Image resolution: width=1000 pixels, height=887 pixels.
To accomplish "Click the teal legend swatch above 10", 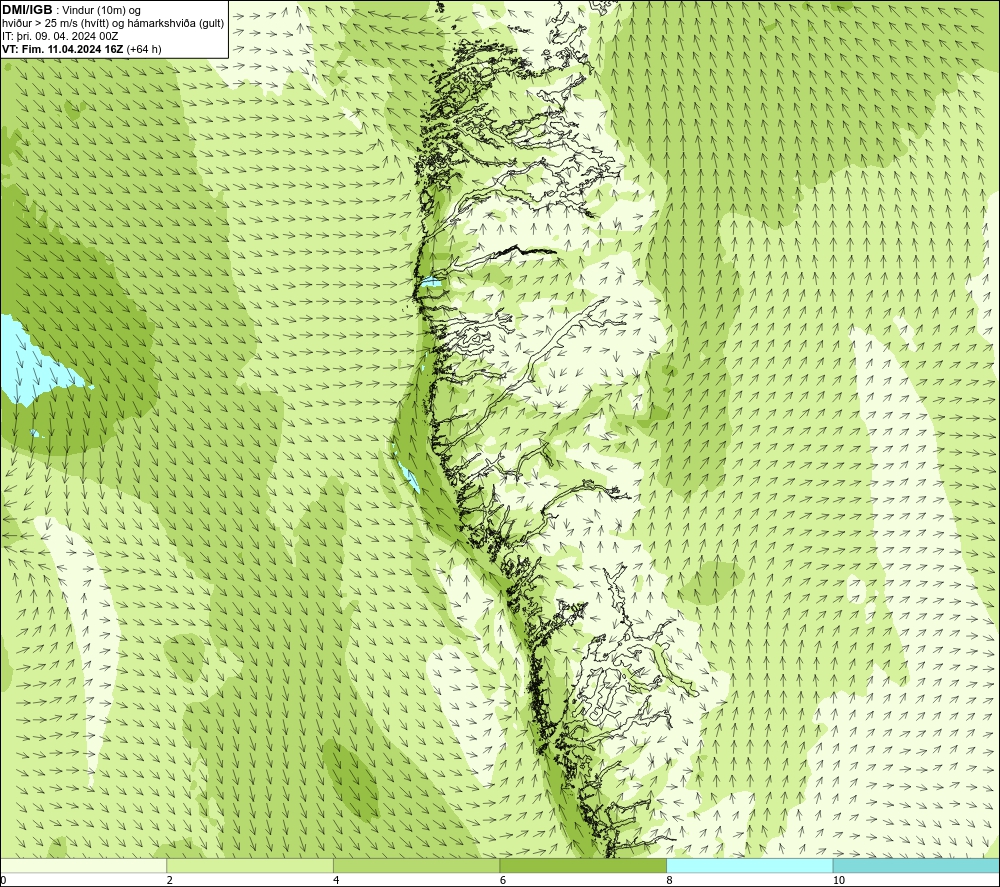I will (916, 866).
